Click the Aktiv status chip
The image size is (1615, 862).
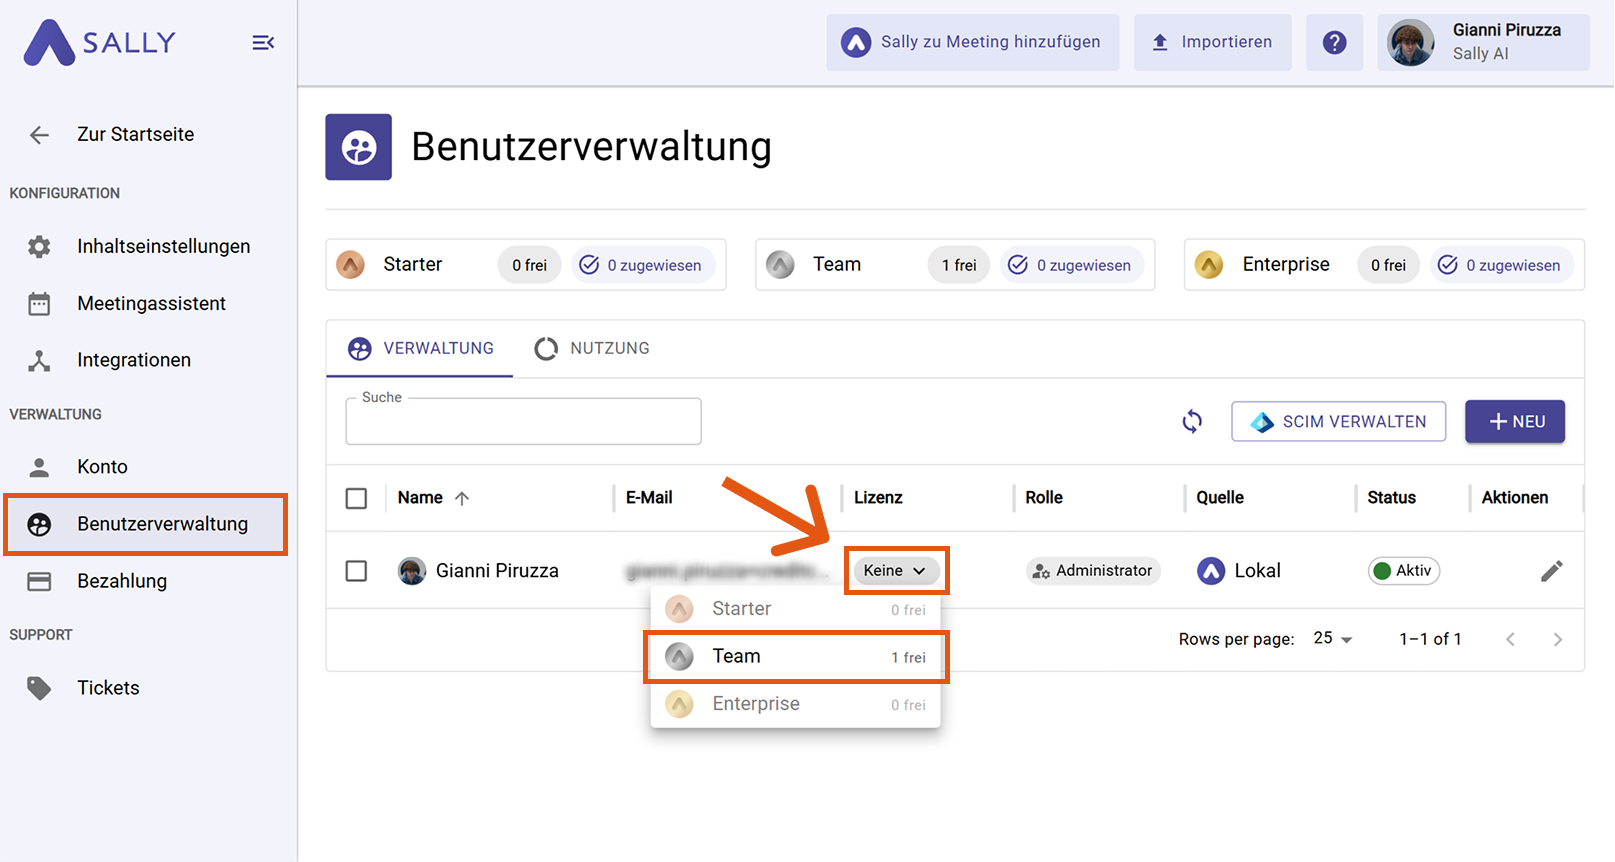coord(1403,571)
